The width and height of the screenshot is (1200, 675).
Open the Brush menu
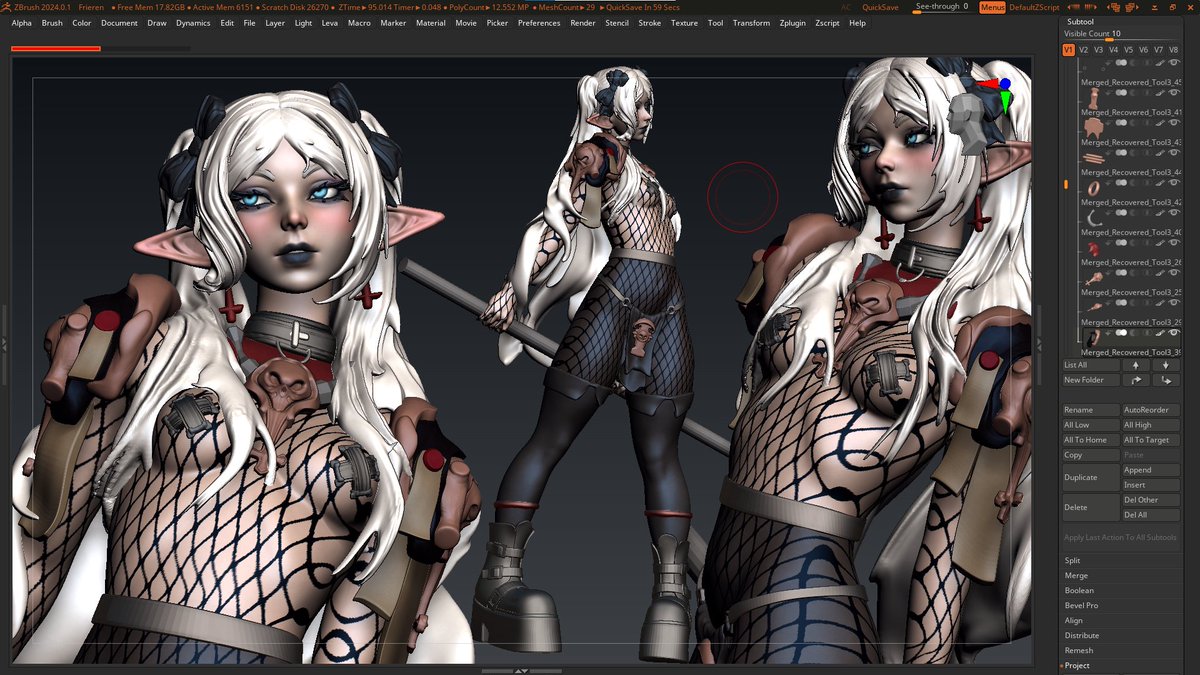(x=52, y=23)
